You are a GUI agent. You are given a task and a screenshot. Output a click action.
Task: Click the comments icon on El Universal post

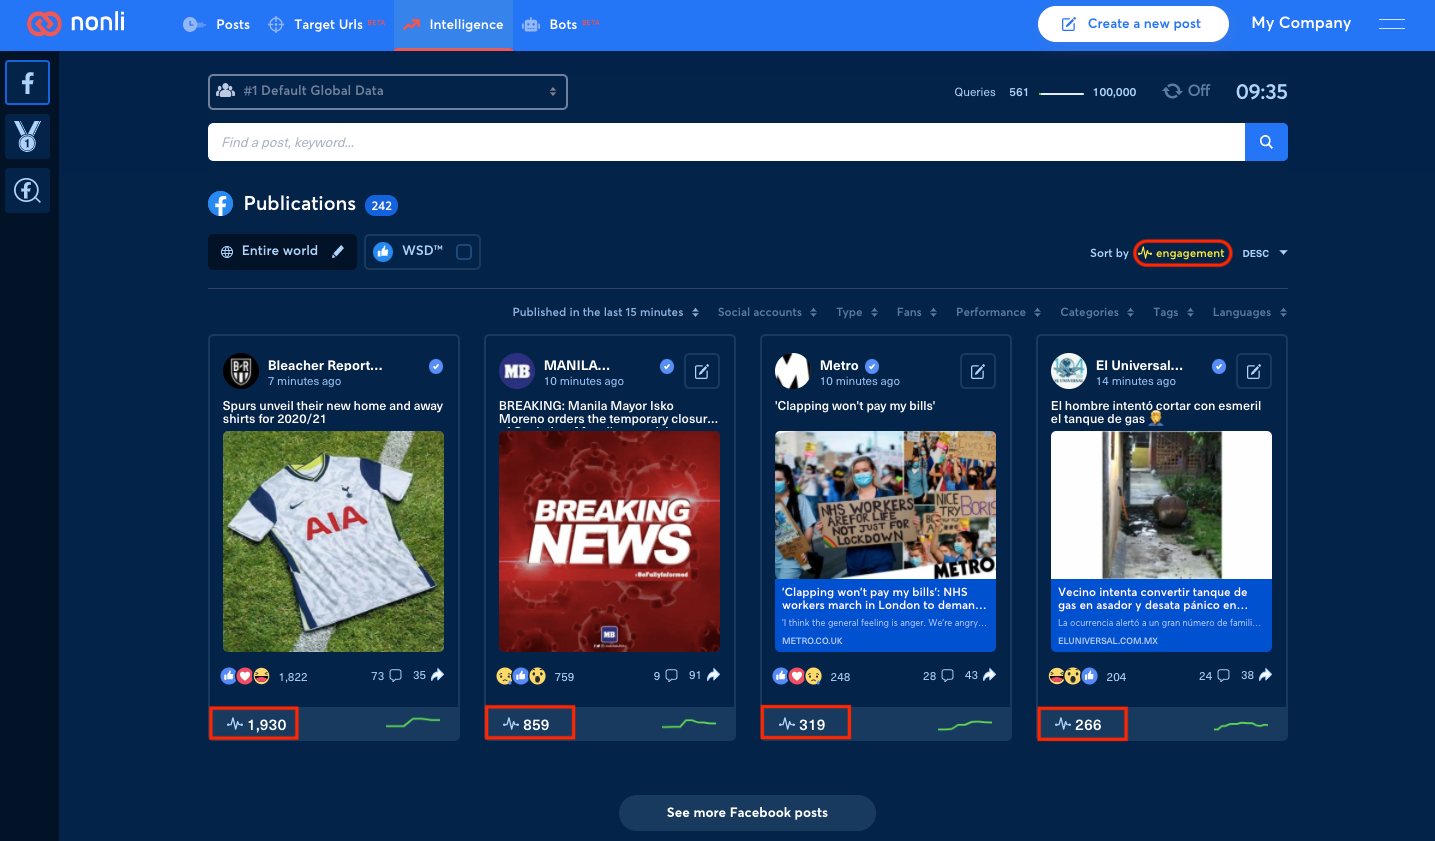click(x=1223, y=676)
